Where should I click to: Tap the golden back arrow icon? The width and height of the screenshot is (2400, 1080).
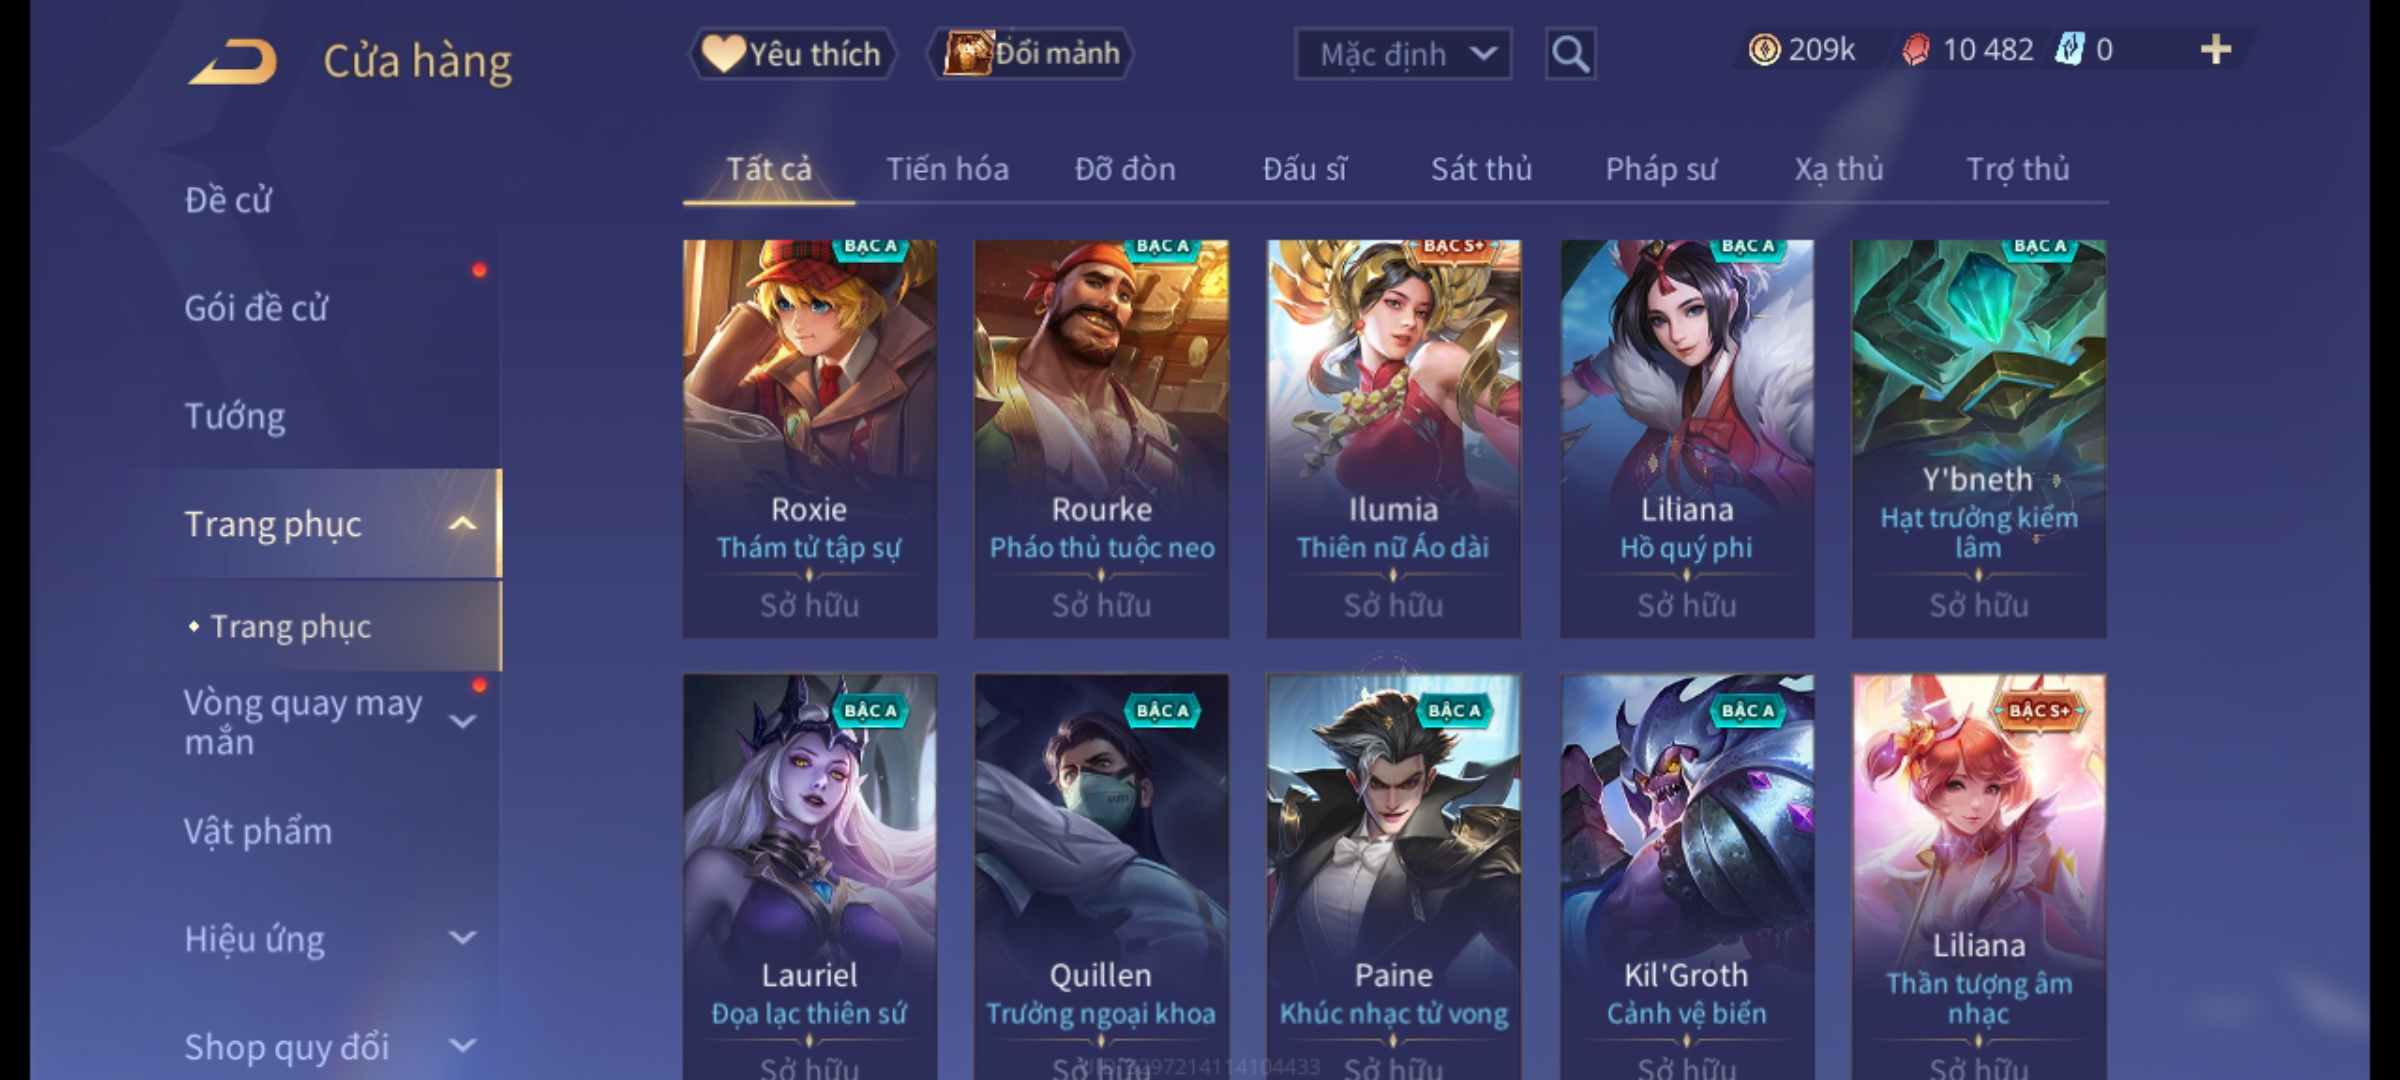[x=232, y=62]
